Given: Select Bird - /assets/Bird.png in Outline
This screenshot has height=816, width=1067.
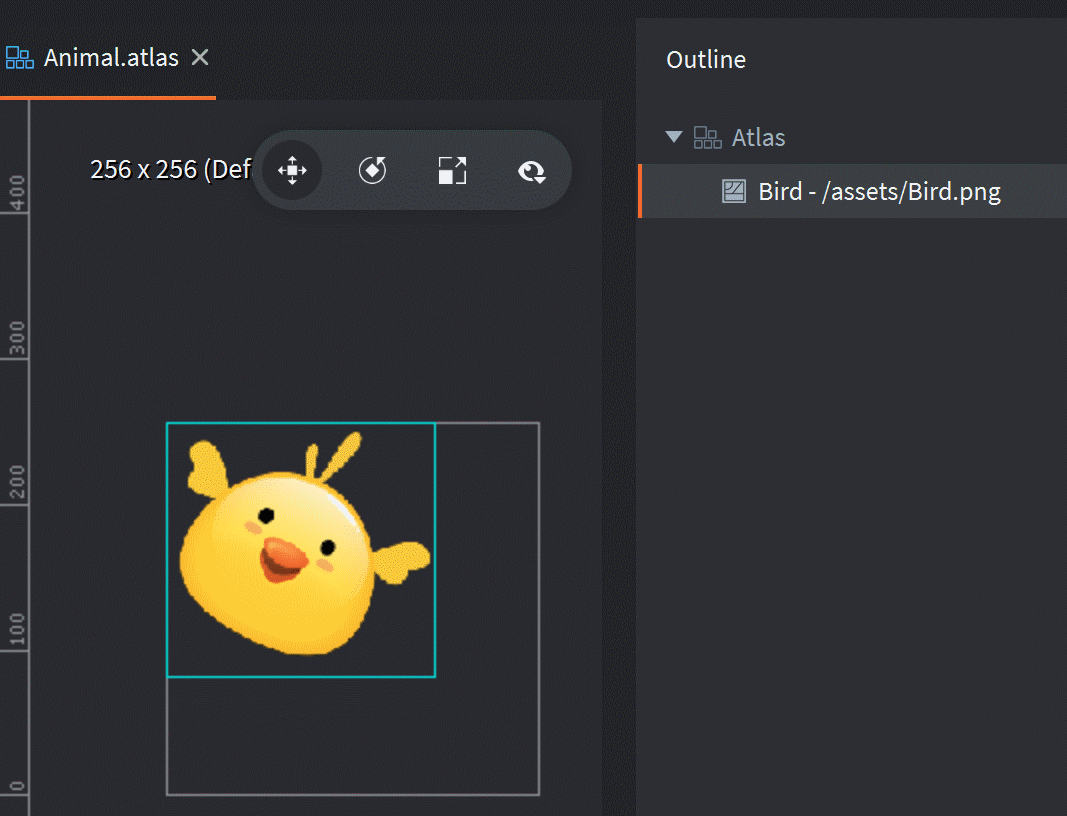Looking at the screenshot, I should [x=879, y=191].
